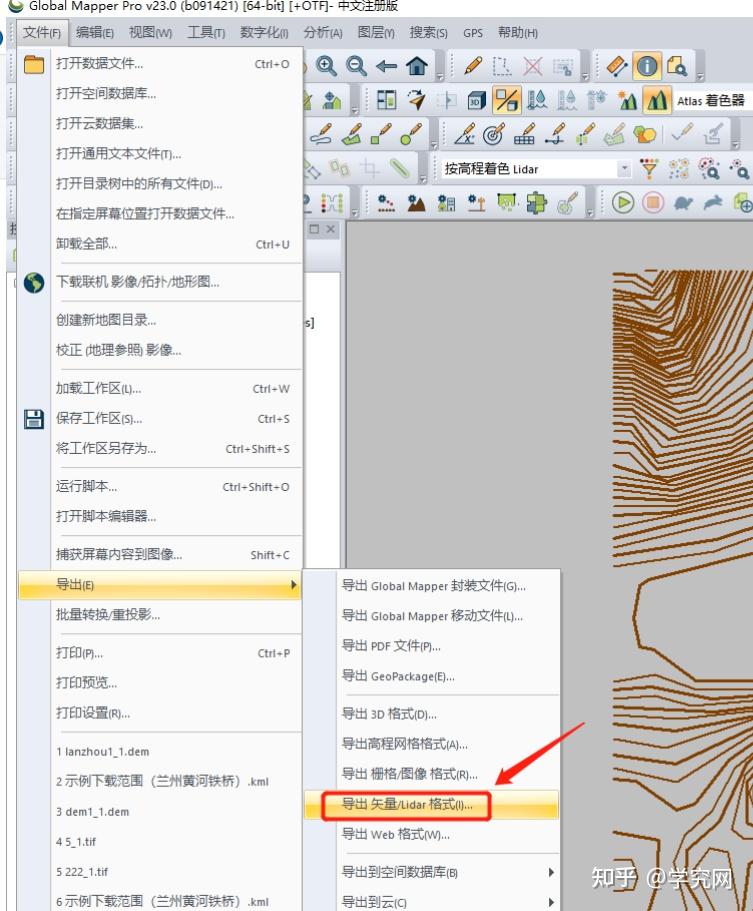
Task: Click the Lidar filter funnel icon
Action: (x=648, y=169)
